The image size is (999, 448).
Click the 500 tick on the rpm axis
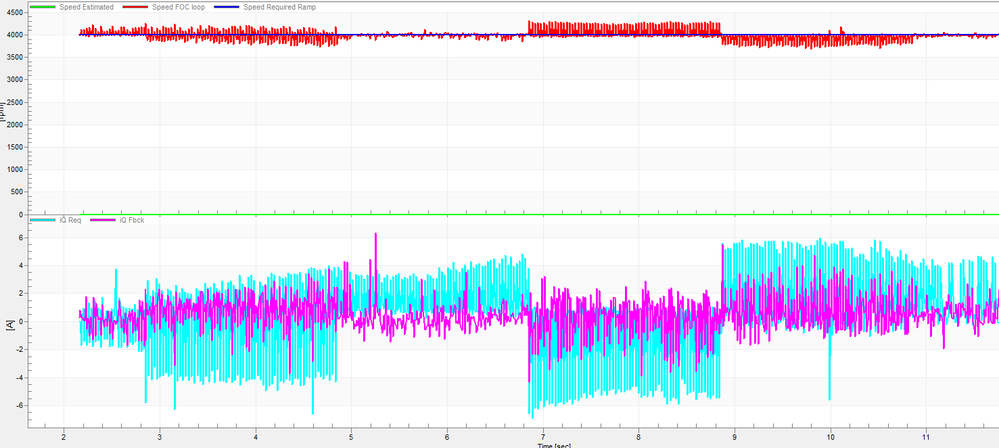(19, 192)
